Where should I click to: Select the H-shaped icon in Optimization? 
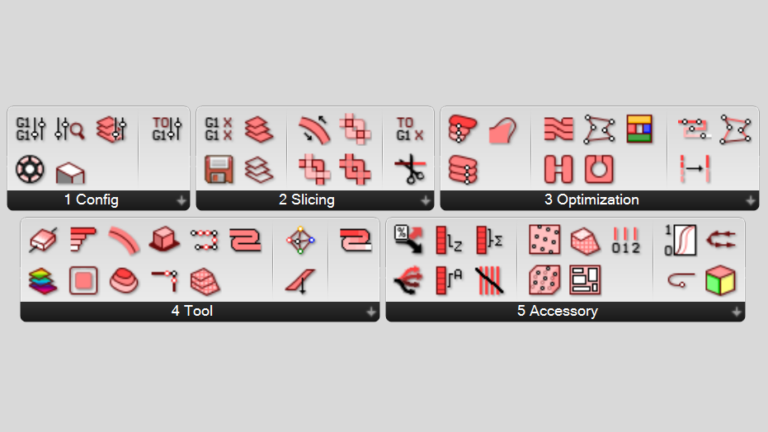click(x=558, y=169)
